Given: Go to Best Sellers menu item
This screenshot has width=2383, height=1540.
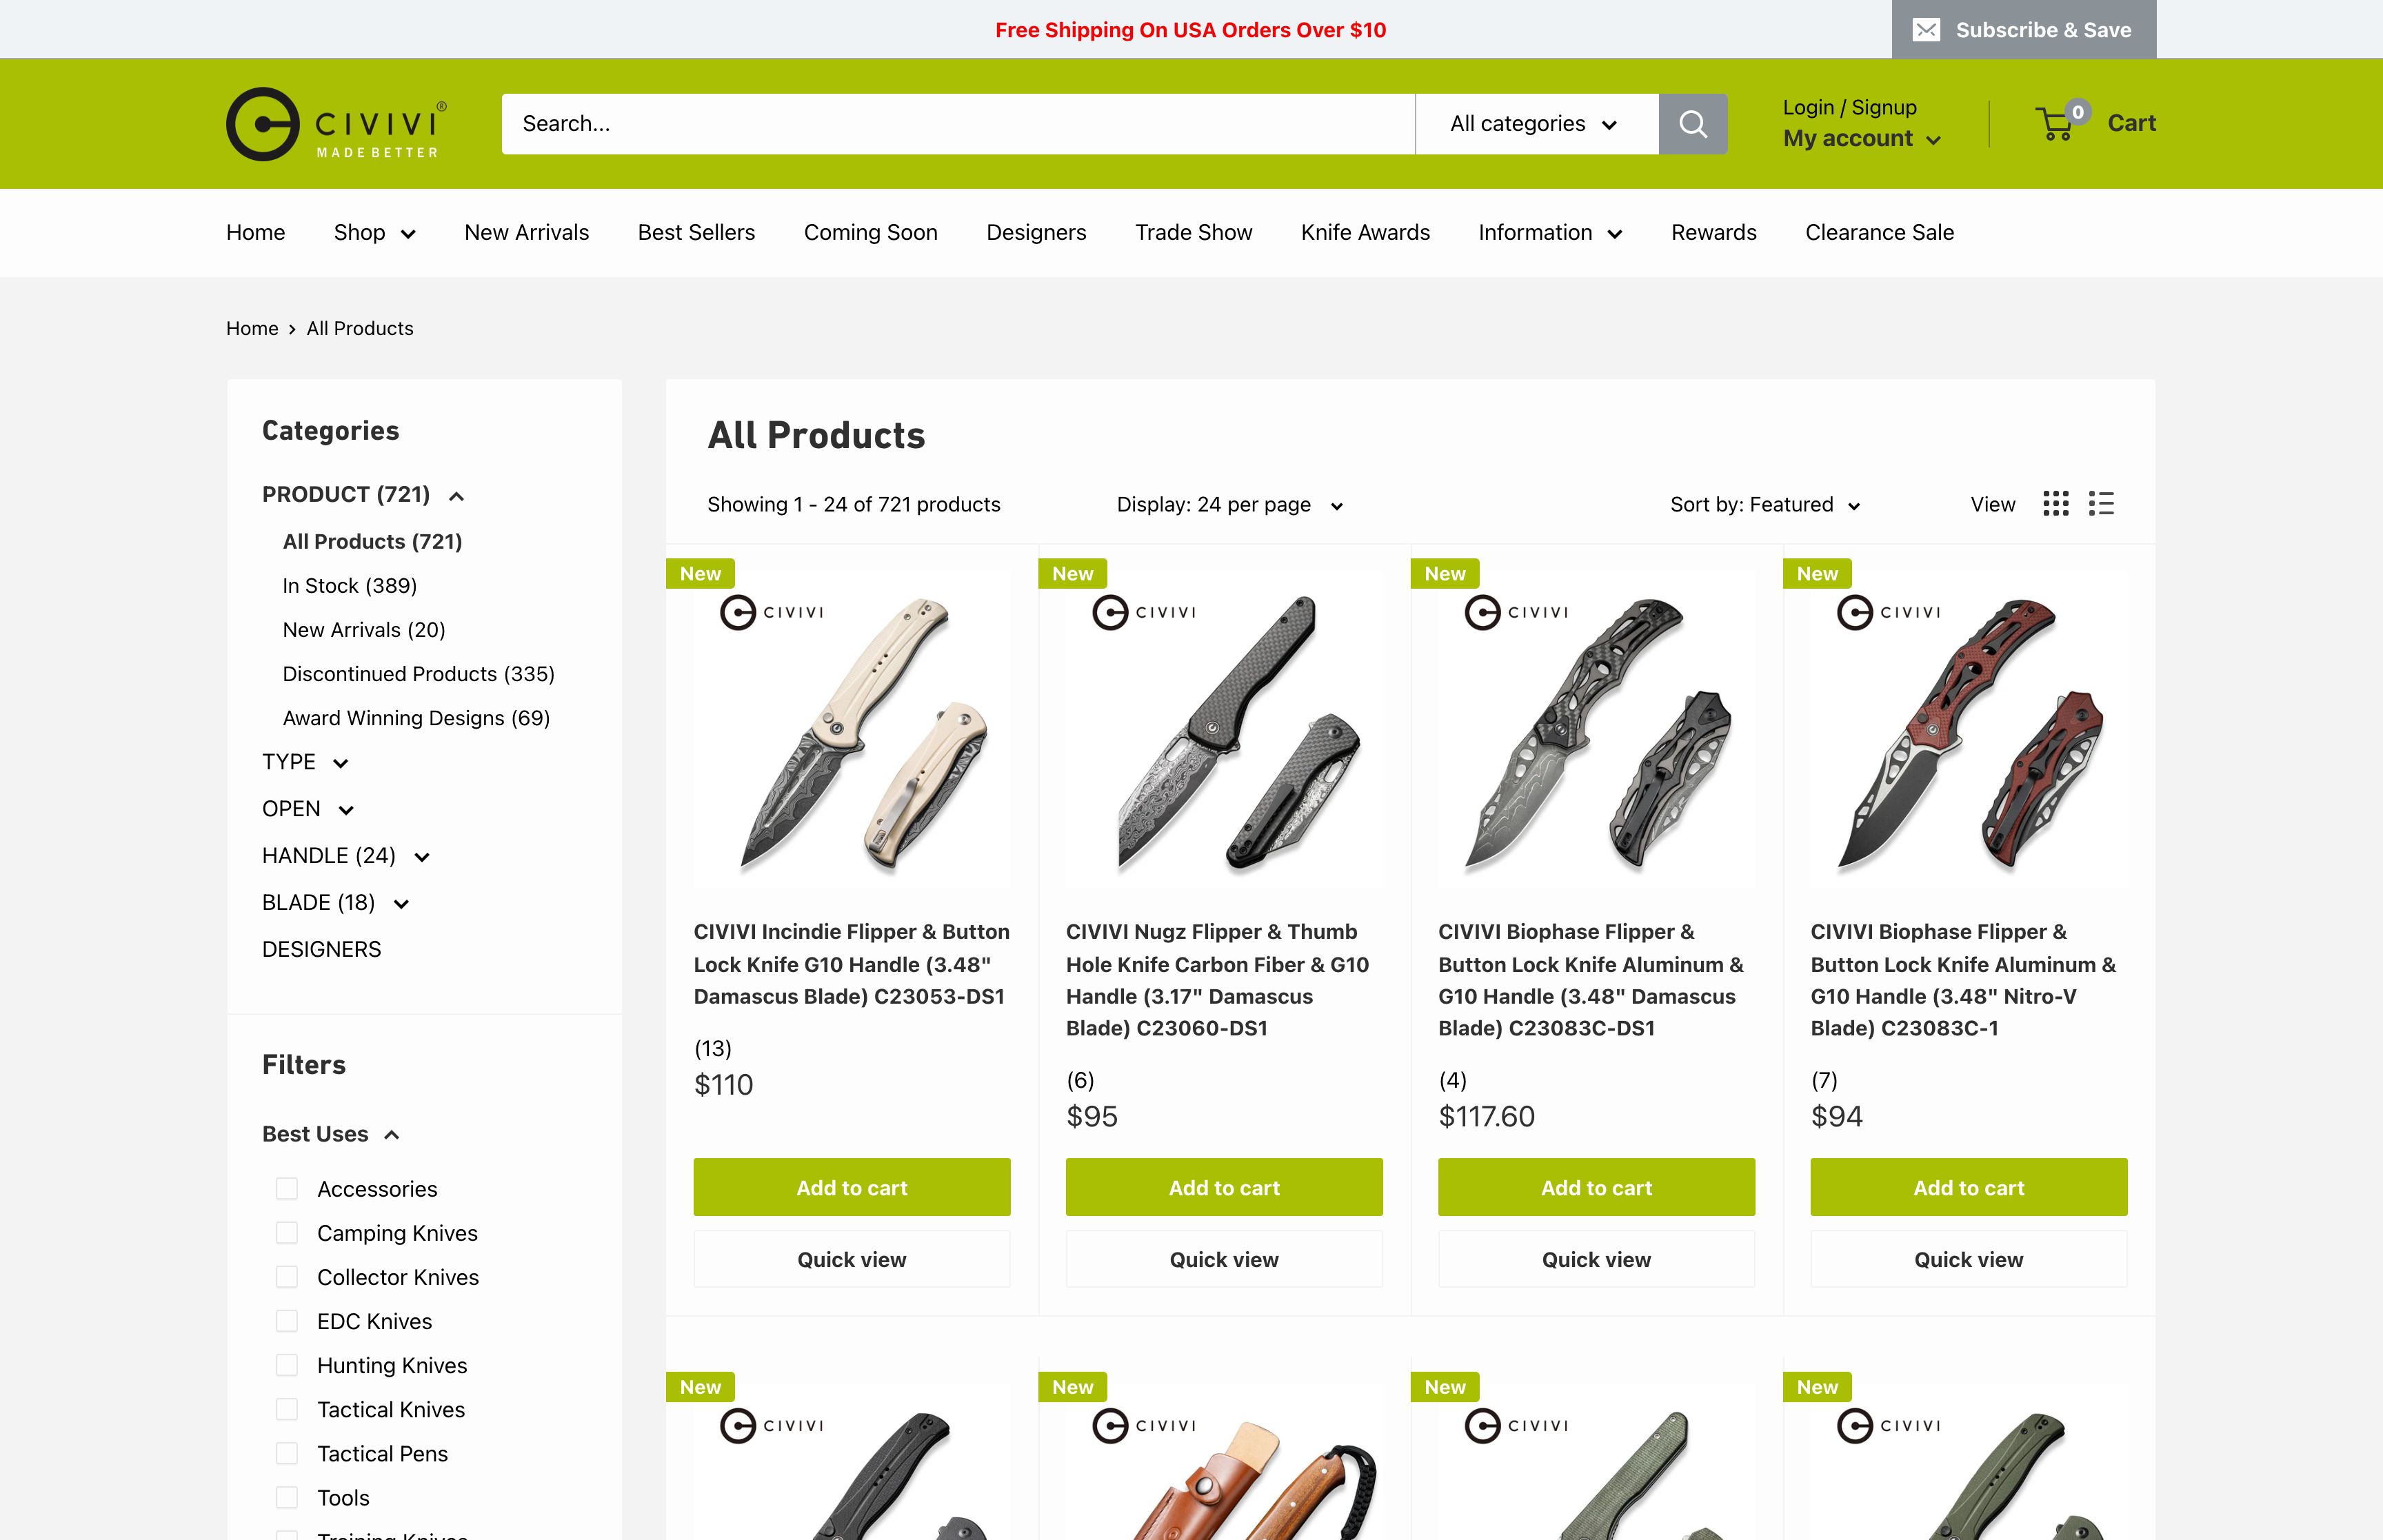Looking at the screenshot, I should (x=696, y=232).
